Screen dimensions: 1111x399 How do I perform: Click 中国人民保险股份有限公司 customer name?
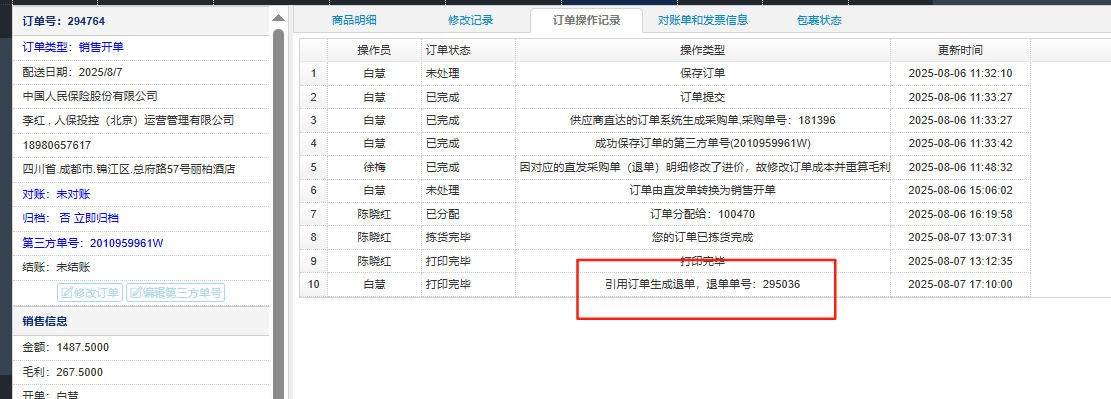pos(90,96)
